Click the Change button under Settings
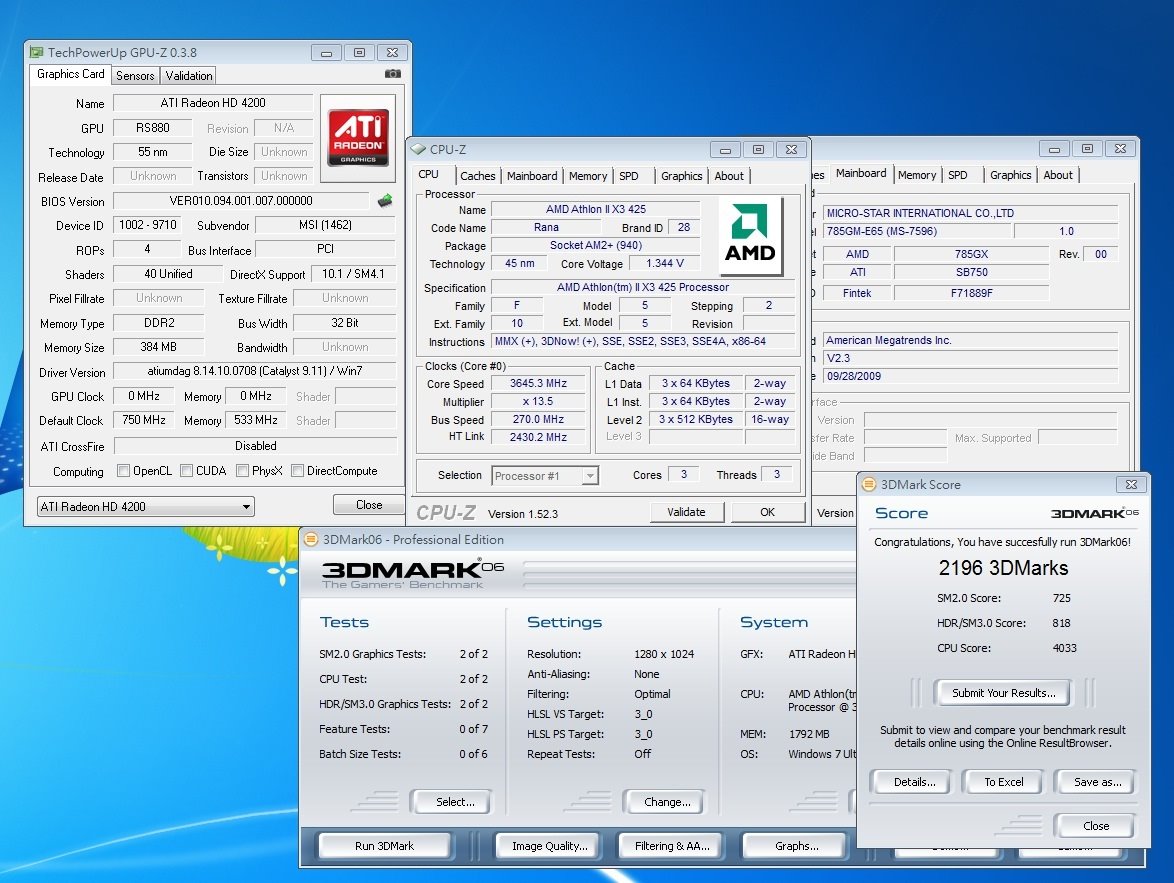The height and width of the screenshot is (883, 1174). pos(666,802)
